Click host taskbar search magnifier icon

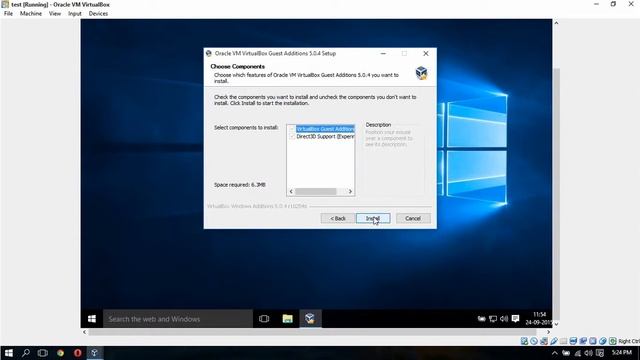(26, 353)
